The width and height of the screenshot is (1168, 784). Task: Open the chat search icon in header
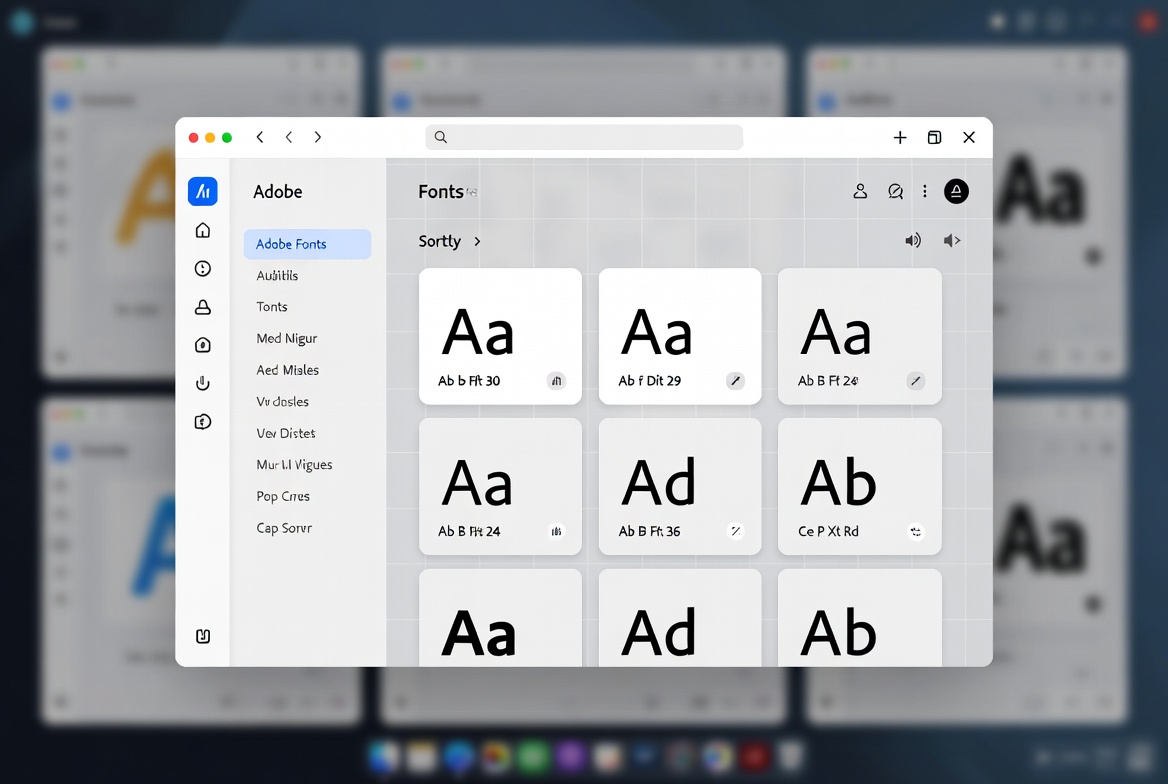[x=895, y=192]
